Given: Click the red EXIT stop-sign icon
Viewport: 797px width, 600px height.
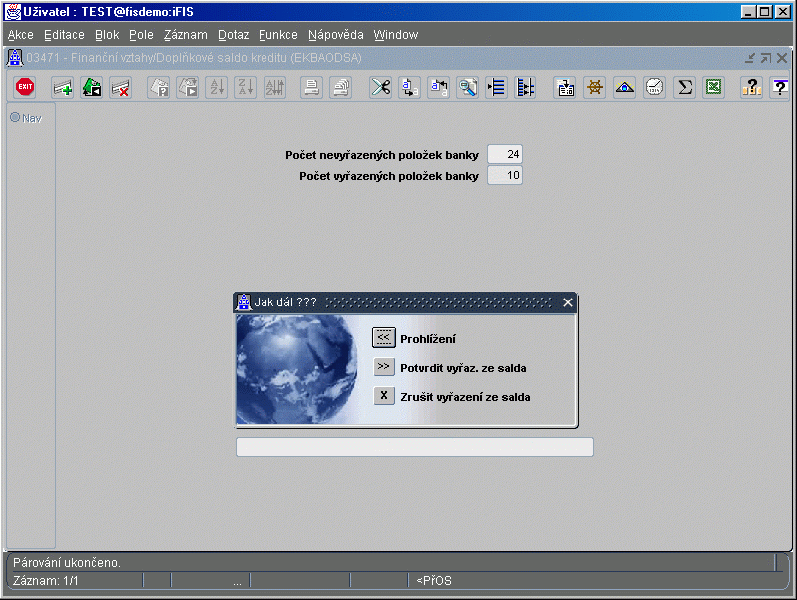Looking at the screenshot, I should pyautogui.click(x=25, y=87).
